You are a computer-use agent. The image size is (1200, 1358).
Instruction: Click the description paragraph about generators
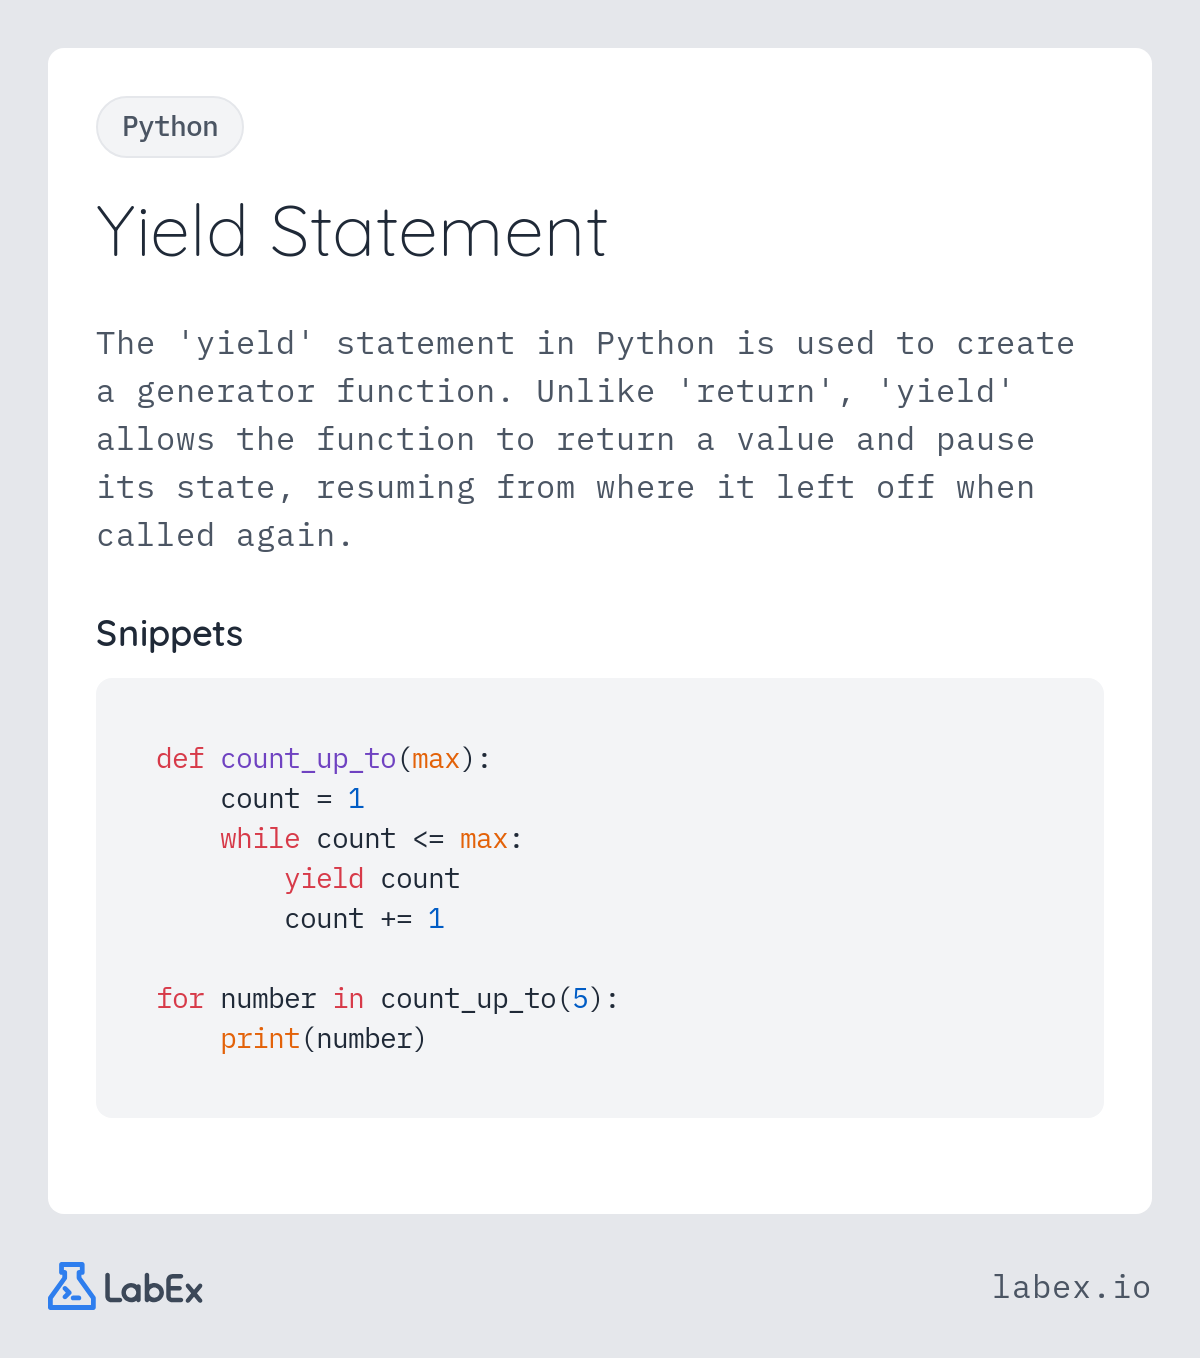[585, 440]
